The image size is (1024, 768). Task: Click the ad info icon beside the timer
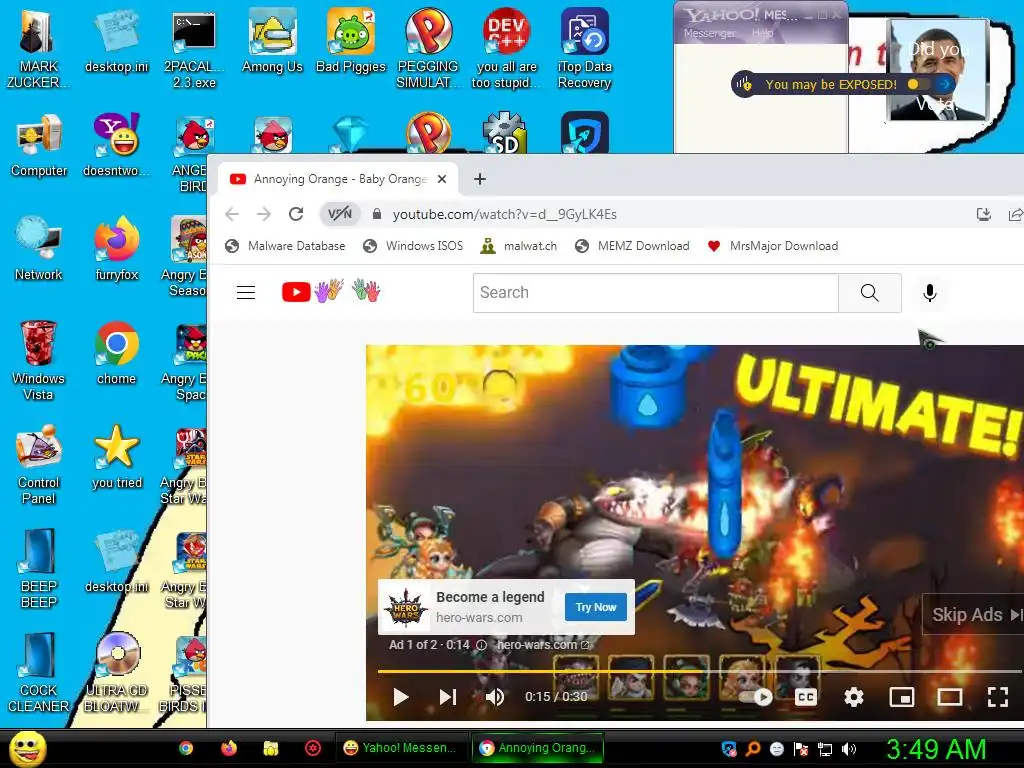481,645
